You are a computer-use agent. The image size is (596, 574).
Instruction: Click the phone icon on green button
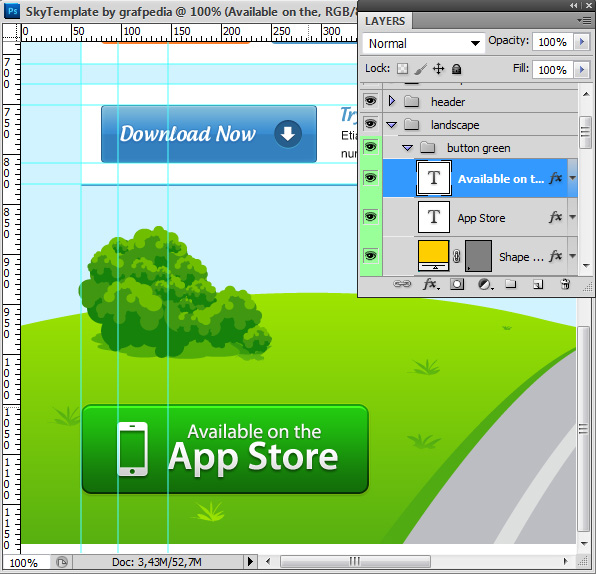[x=132, y=449]
